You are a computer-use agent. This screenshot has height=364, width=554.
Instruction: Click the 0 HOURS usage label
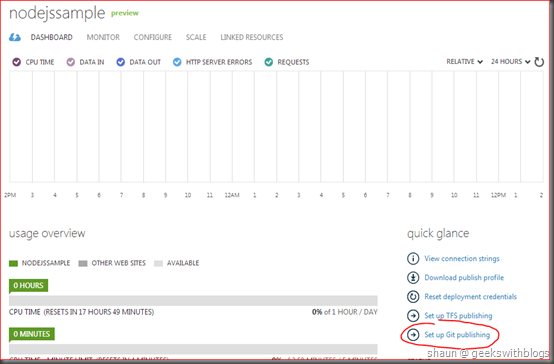(x=29, y=286)
